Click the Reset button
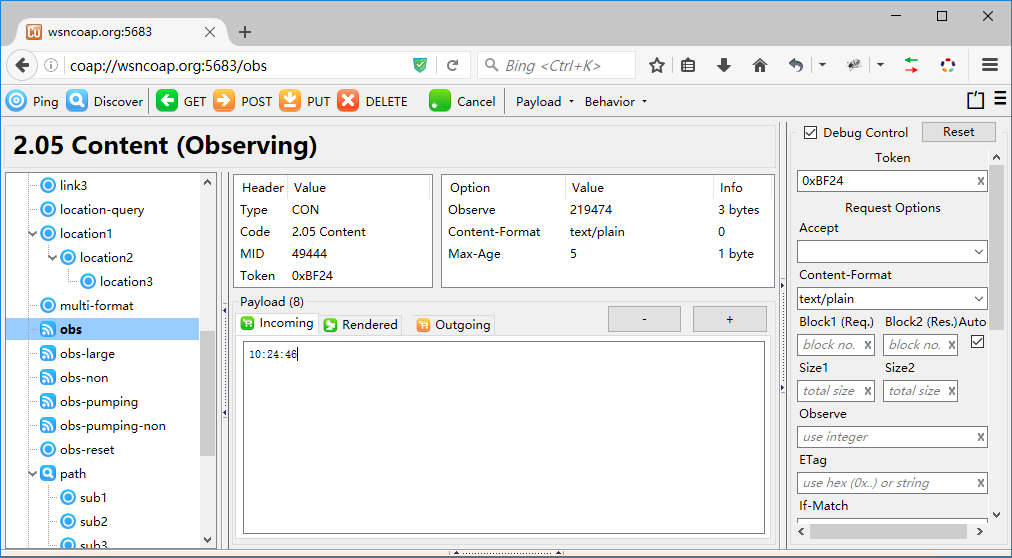 click(958, 132)
